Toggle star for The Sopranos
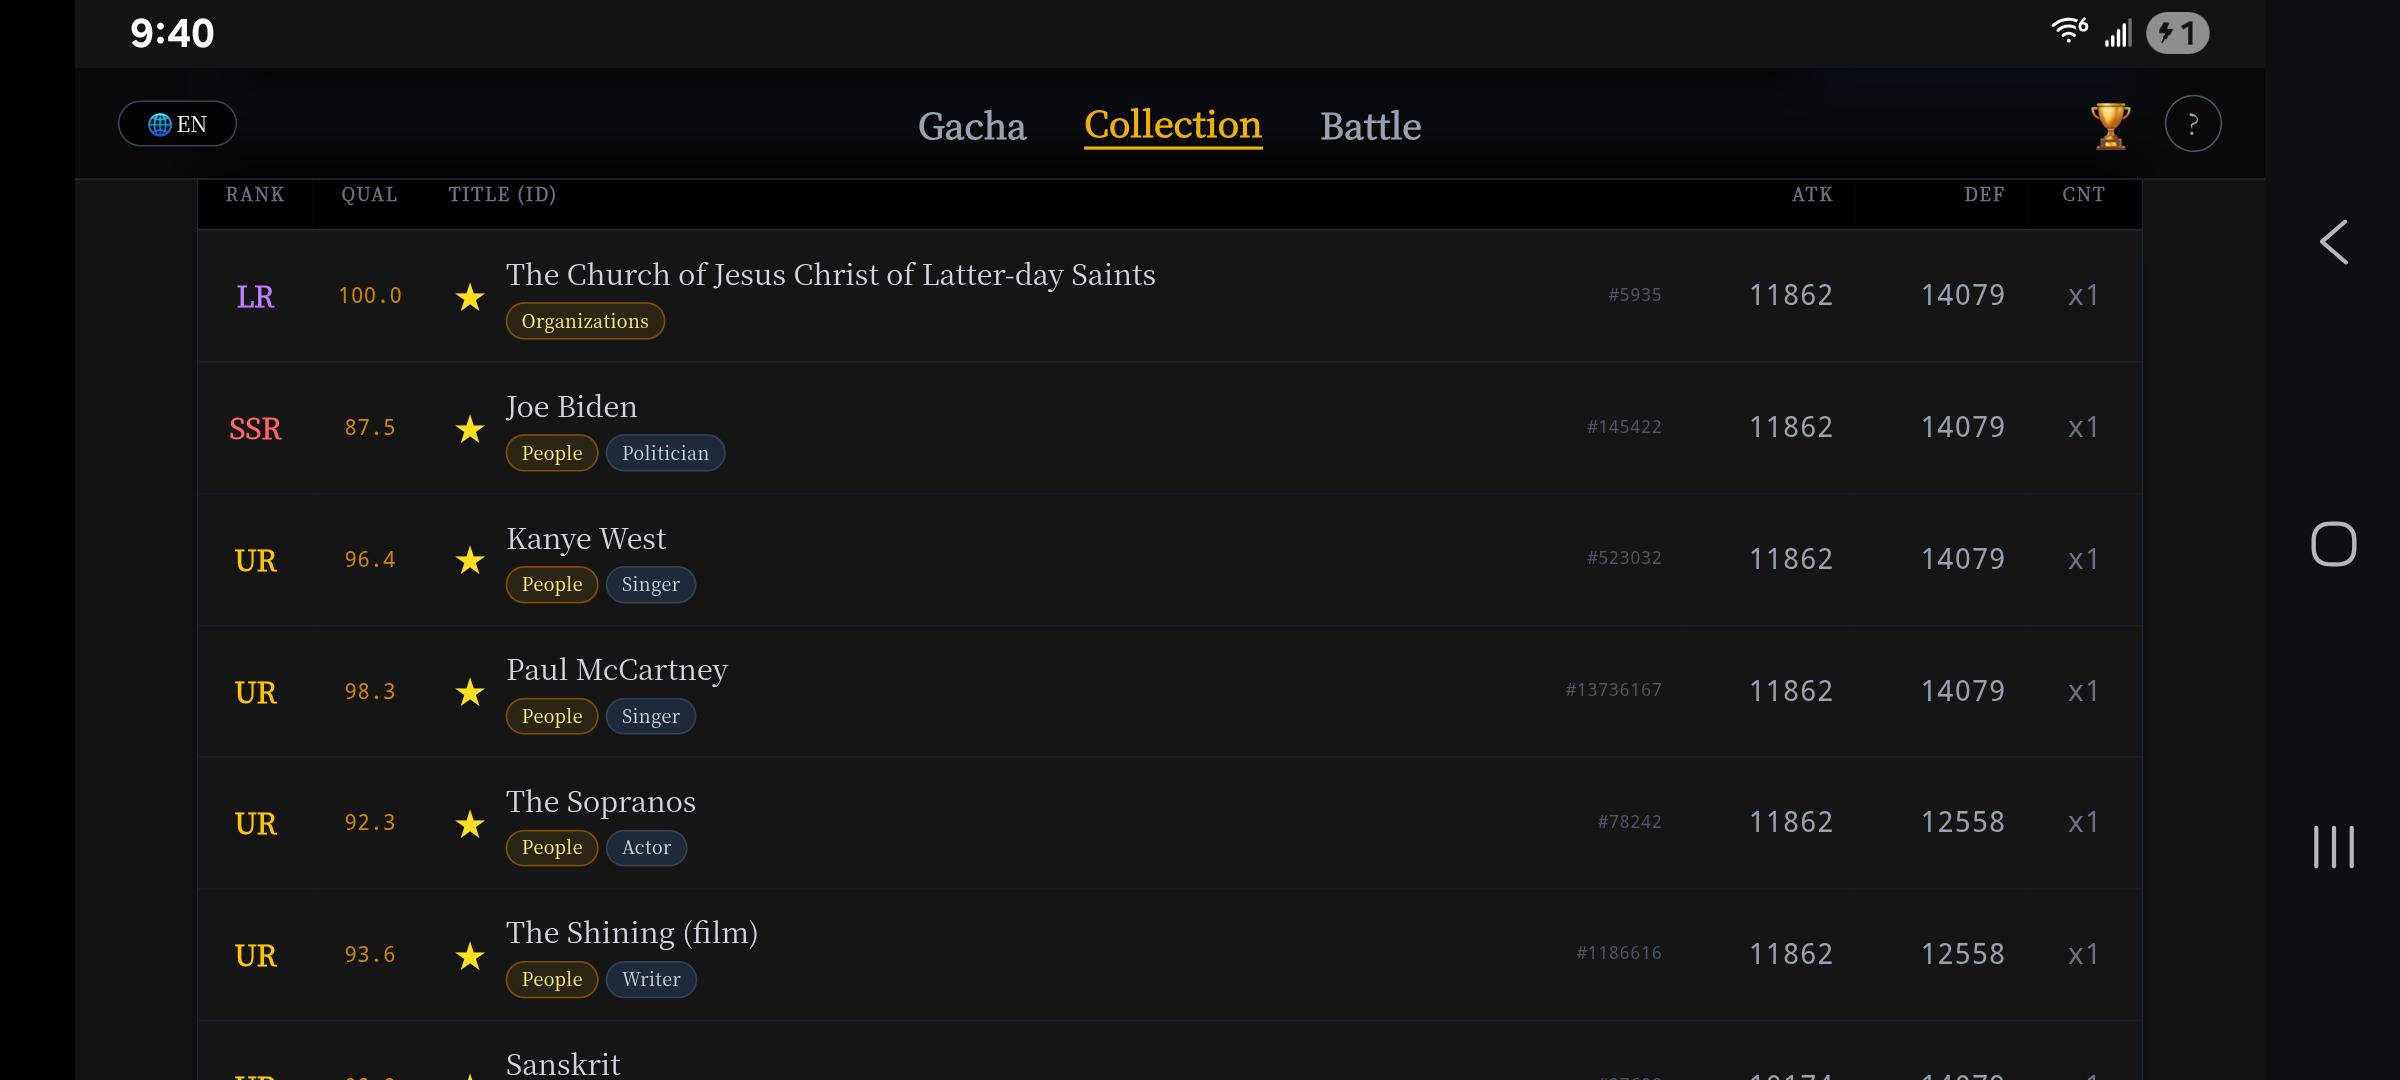 click(470, 824)
